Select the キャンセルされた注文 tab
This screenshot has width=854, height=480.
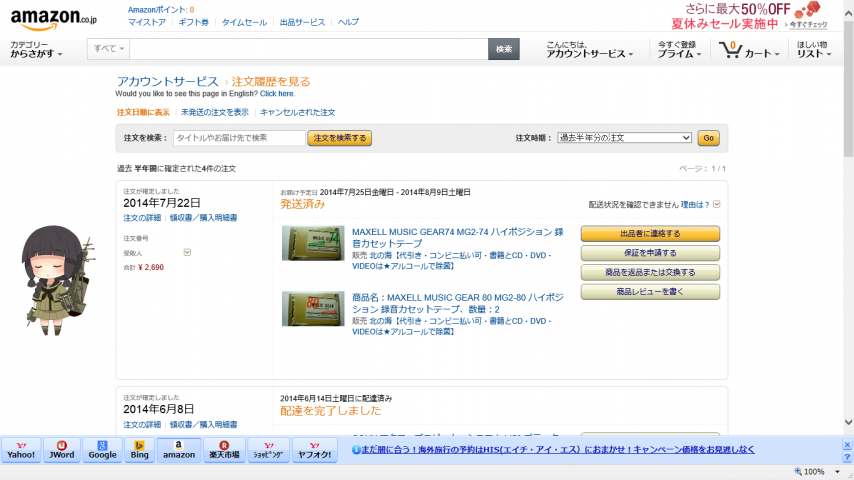click(x=297, y=112)
